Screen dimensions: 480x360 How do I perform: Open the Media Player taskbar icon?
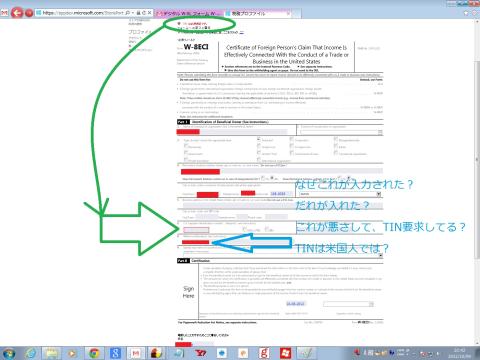coord(72,353)
